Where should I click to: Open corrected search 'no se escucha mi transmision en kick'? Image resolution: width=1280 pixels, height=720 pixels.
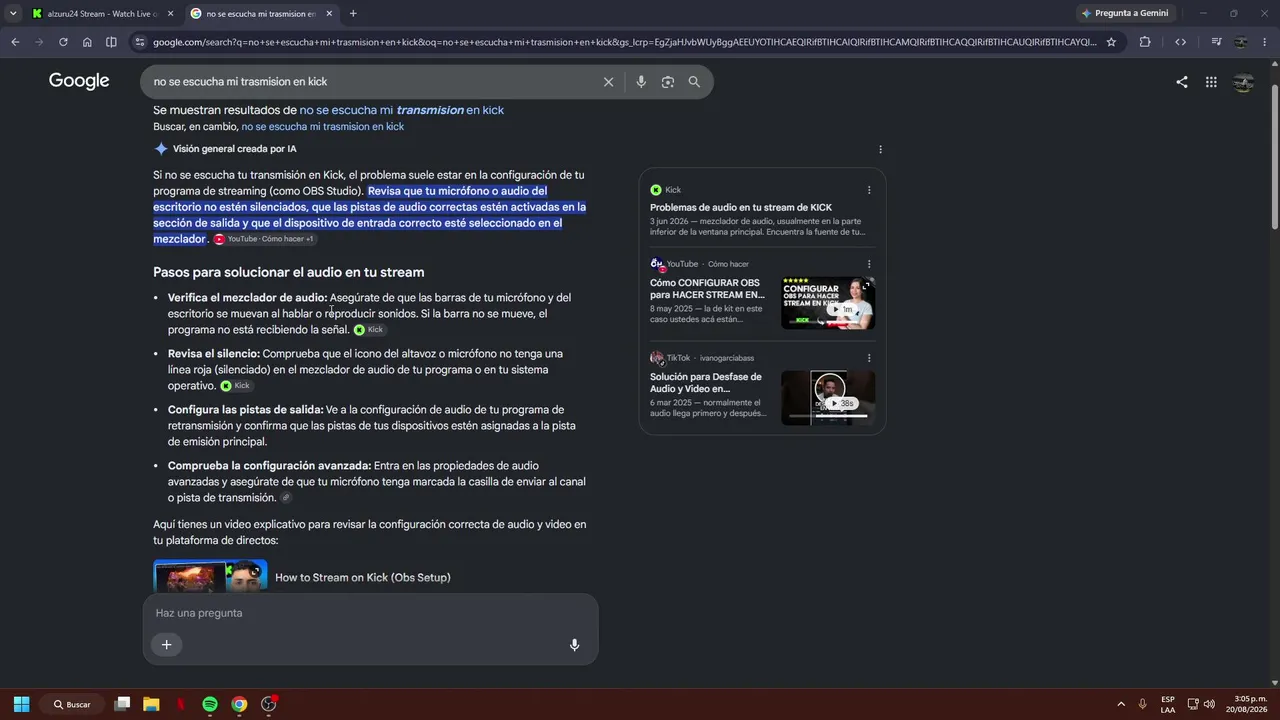[402, 110]
